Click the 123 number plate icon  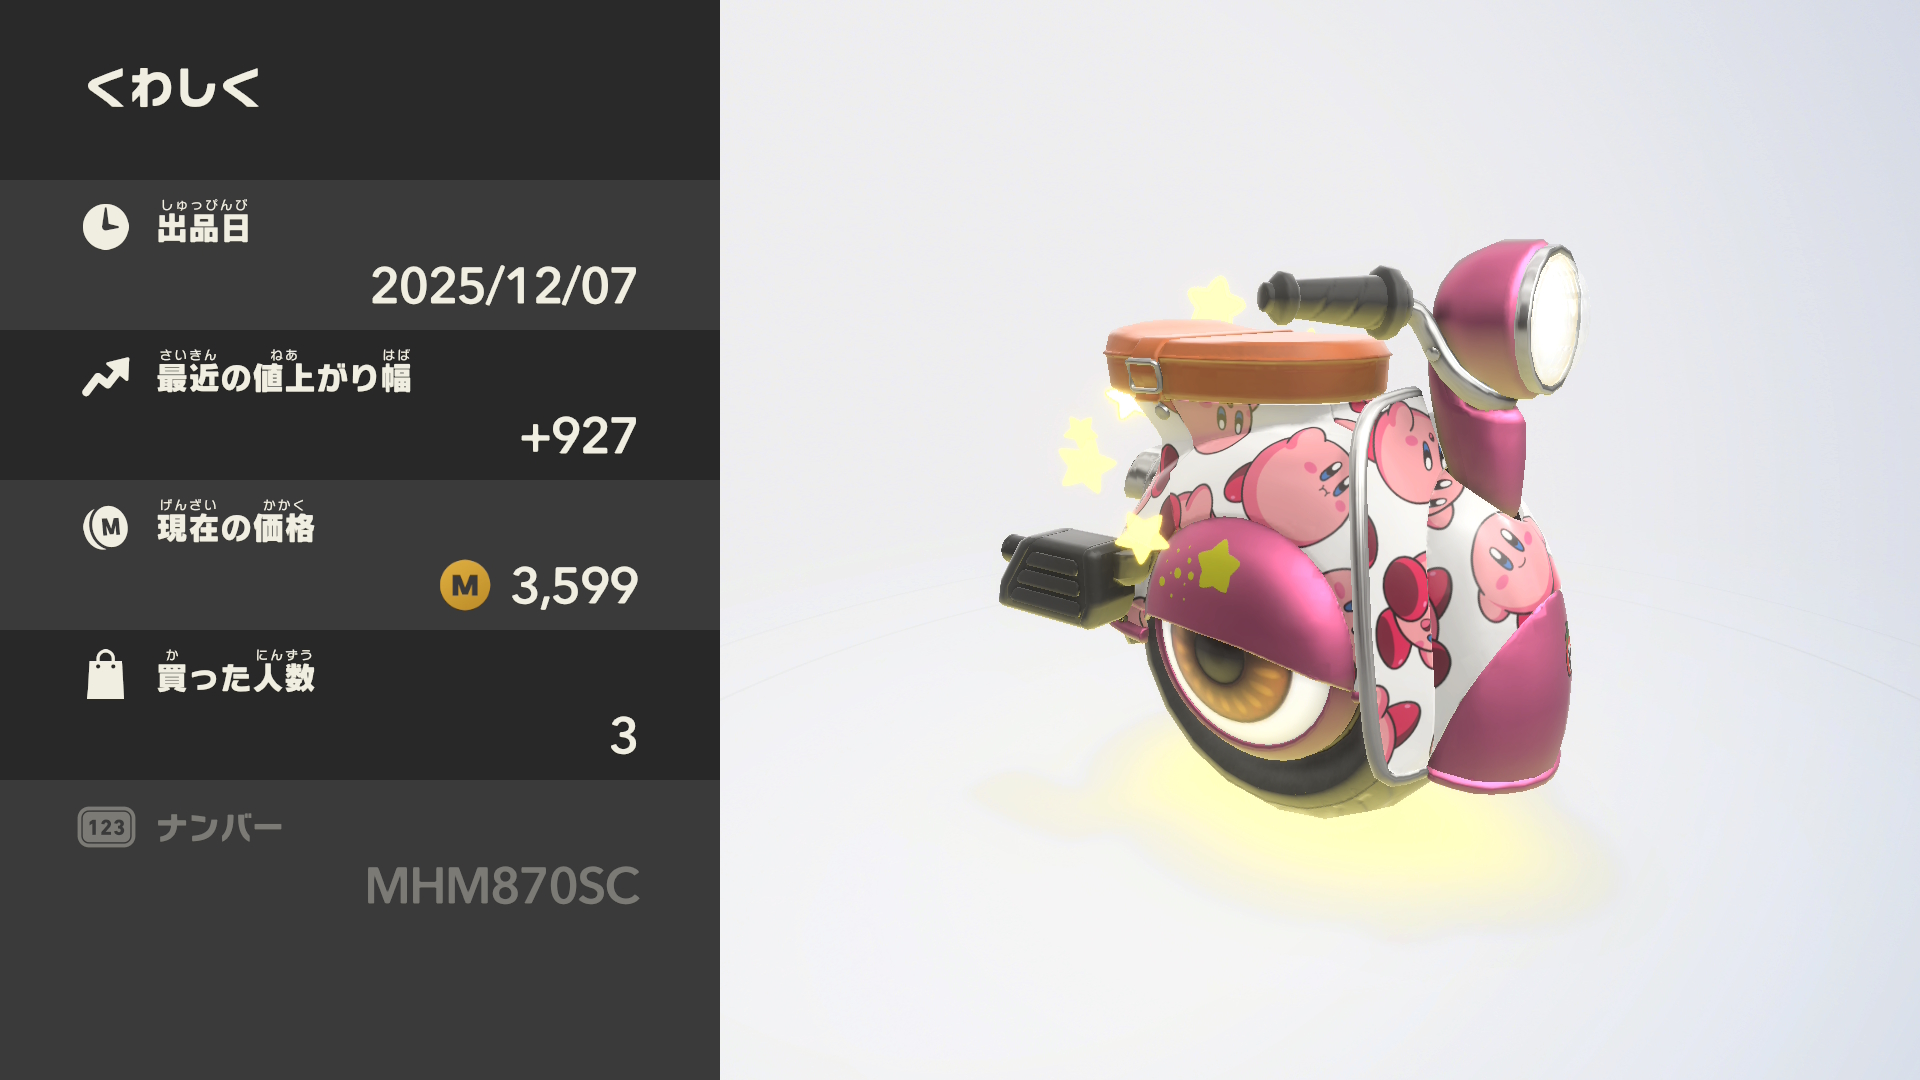106,827
